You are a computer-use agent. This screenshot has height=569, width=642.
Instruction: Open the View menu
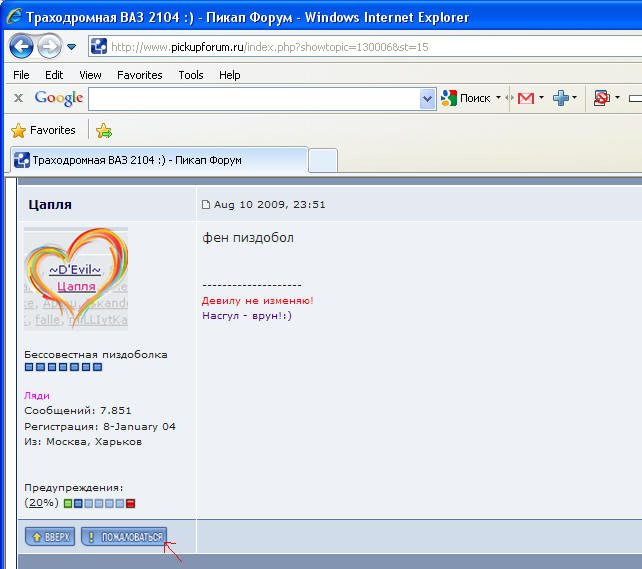pyautogui.click(x=90, y=75)
